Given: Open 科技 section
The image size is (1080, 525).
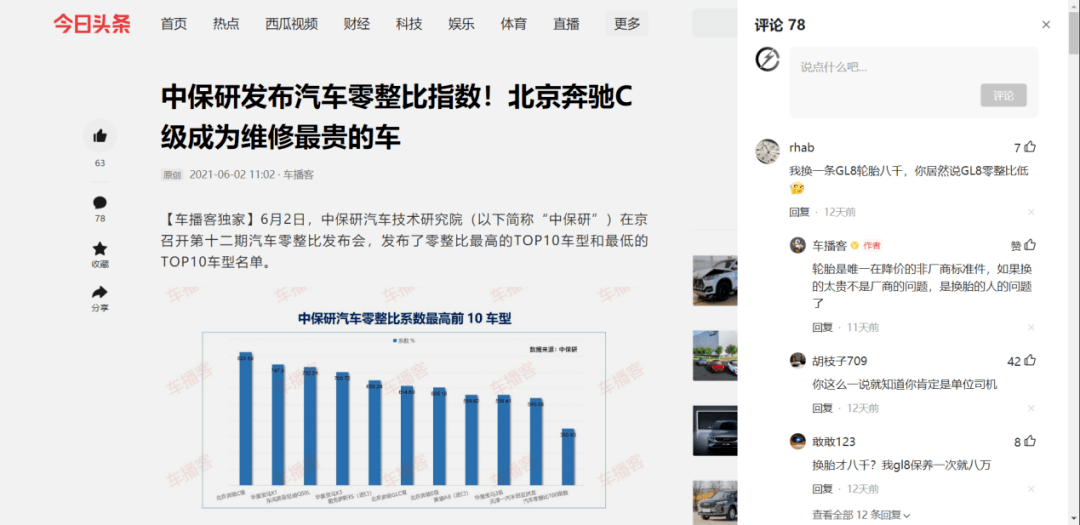Looking at the screenshot, I should click(x=409, y=24).
